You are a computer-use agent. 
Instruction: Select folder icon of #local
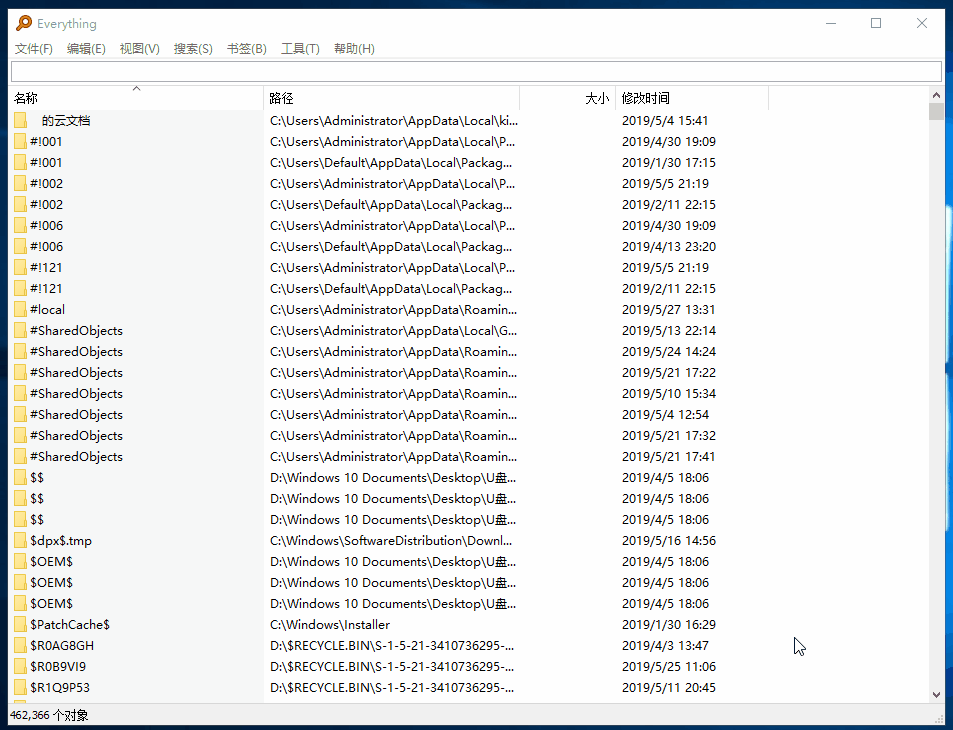(21, 309)
